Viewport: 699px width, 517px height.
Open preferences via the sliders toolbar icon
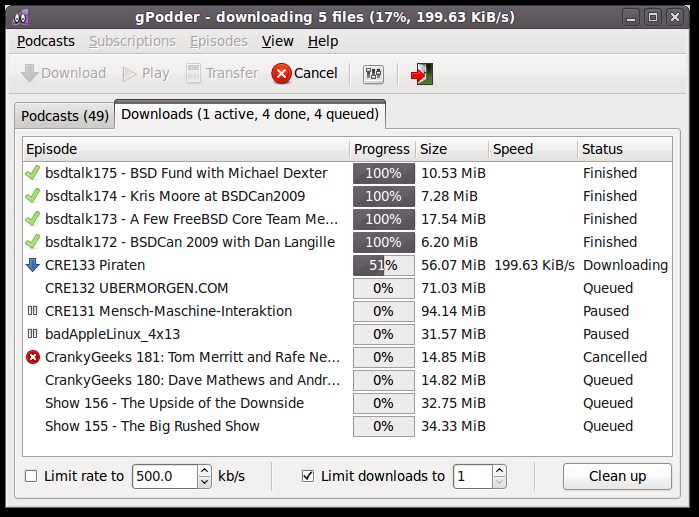point(373,74)
